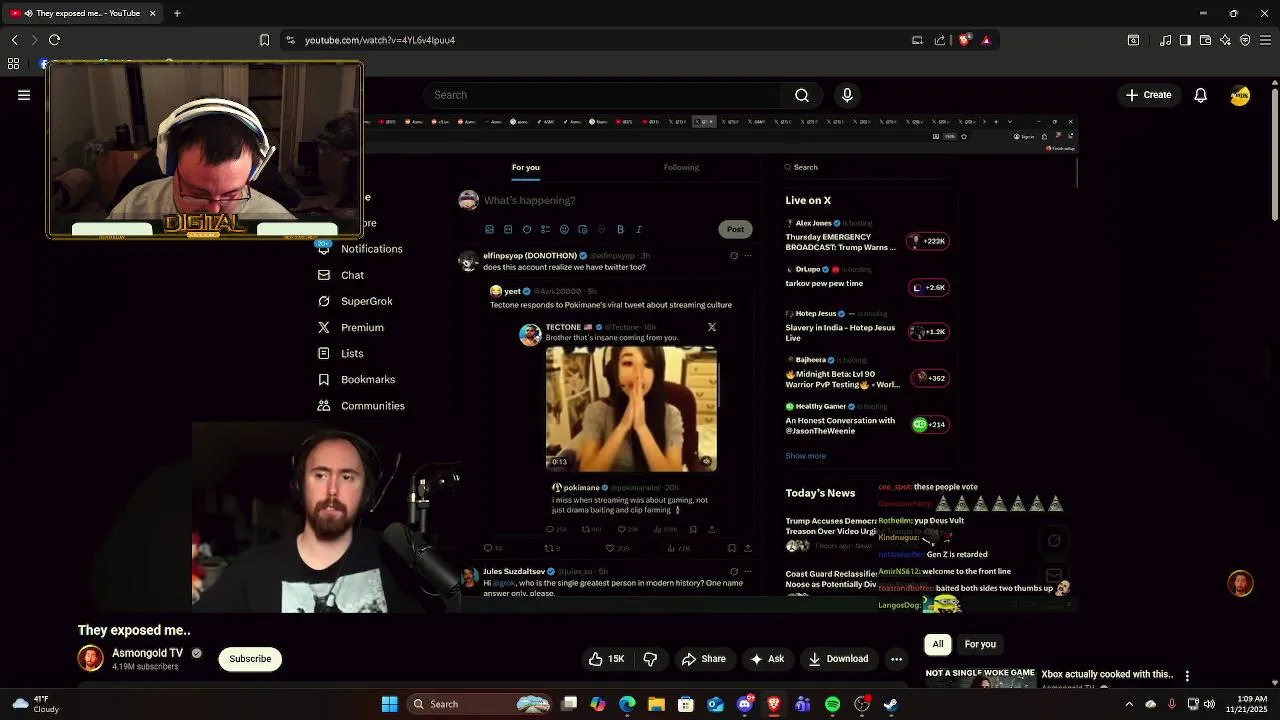The image size is (1280, 720).
Task: Click the floating avatar icon at right edge
Action: pyautogui.click(x=1240, y=583)
